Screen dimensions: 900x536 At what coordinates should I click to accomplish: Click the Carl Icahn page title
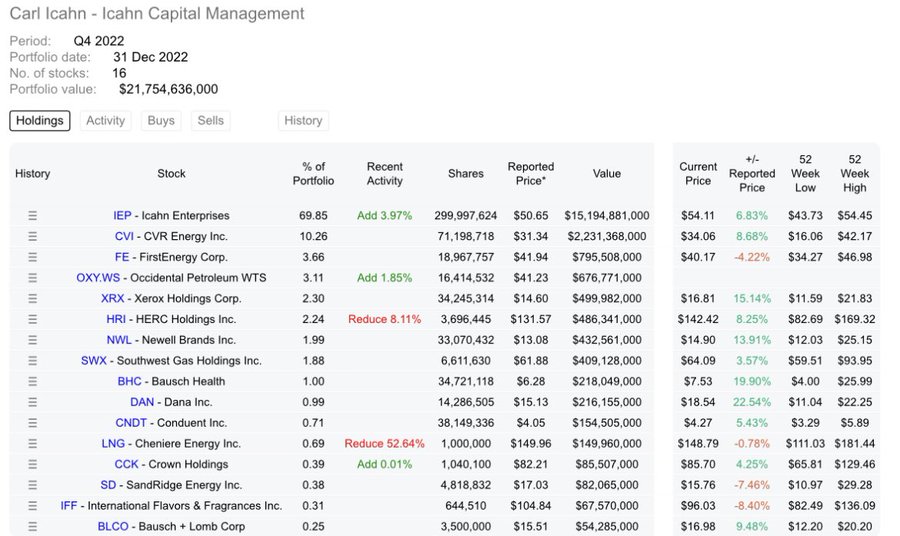[x=157, y=13]
